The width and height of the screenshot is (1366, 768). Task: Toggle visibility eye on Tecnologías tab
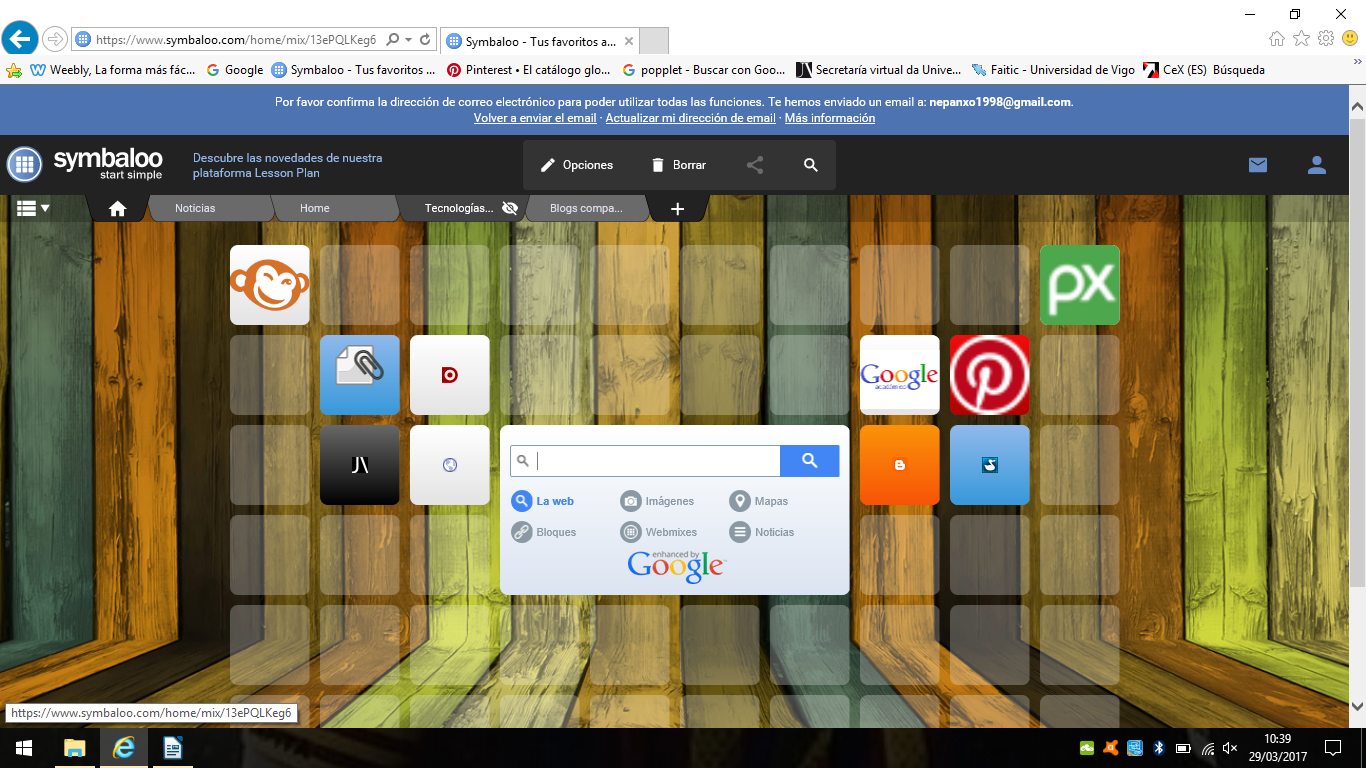click(510, 208)
